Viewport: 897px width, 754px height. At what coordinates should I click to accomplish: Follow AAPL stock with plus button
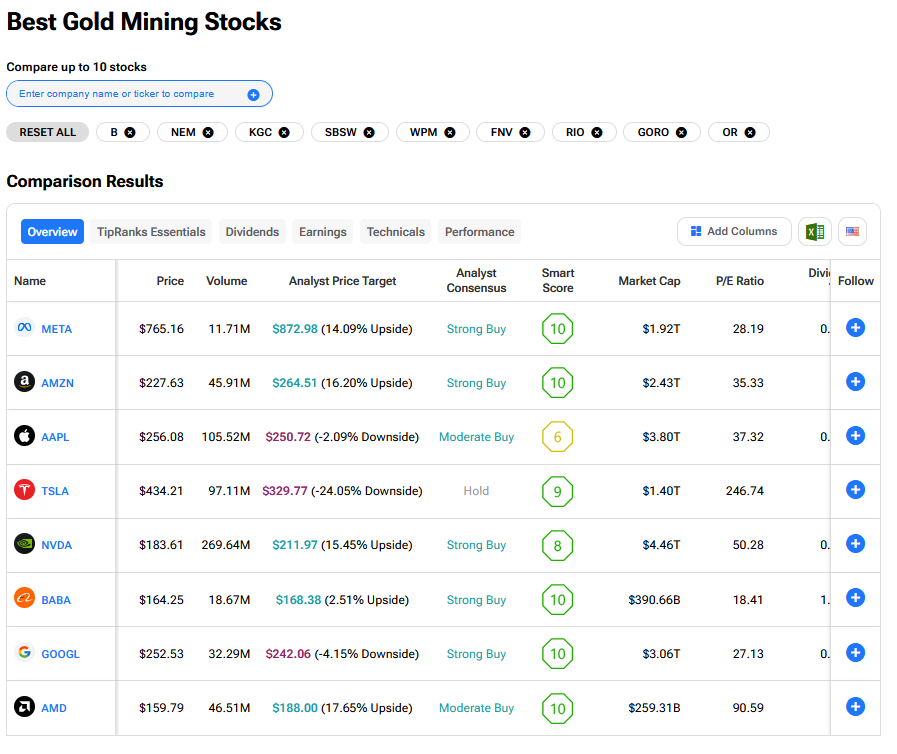(855, 436)
